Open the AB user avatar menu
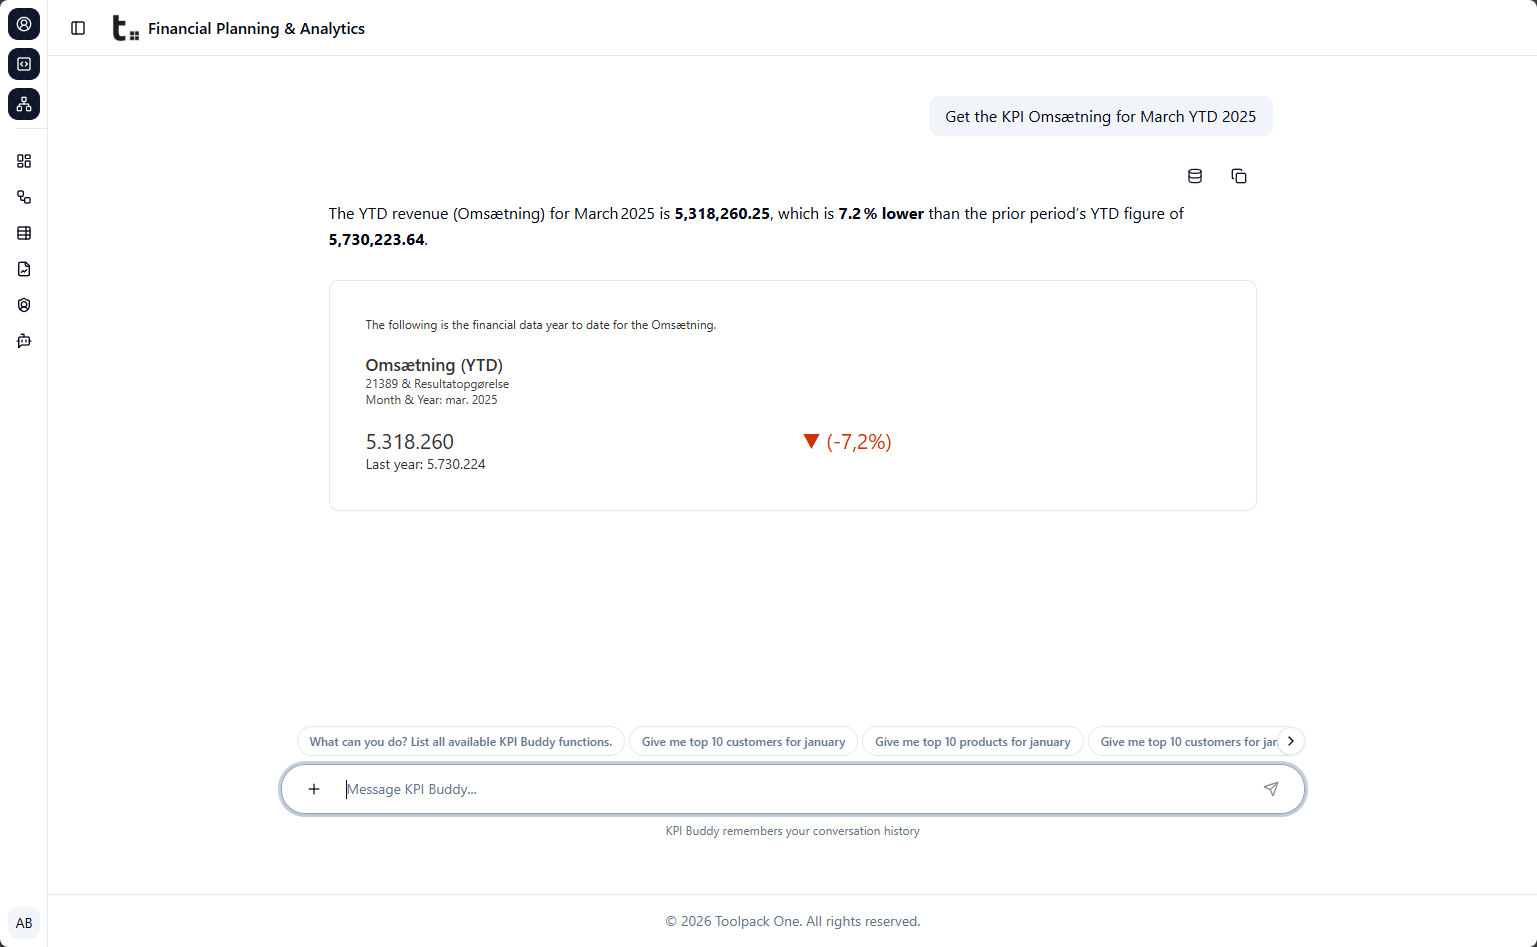1537x947 pixels. point(24,923)
